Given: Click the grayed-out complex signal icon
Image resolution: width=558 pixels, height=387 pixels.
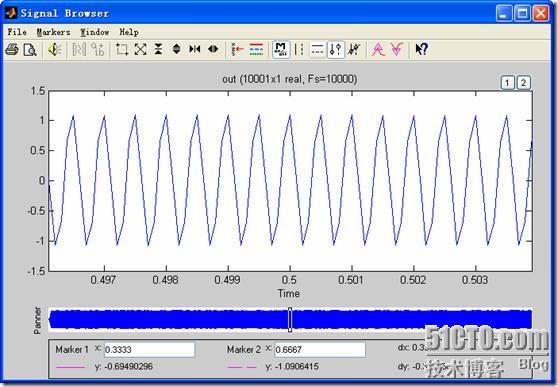Looking at the screenshot, I should pos(98,49).
